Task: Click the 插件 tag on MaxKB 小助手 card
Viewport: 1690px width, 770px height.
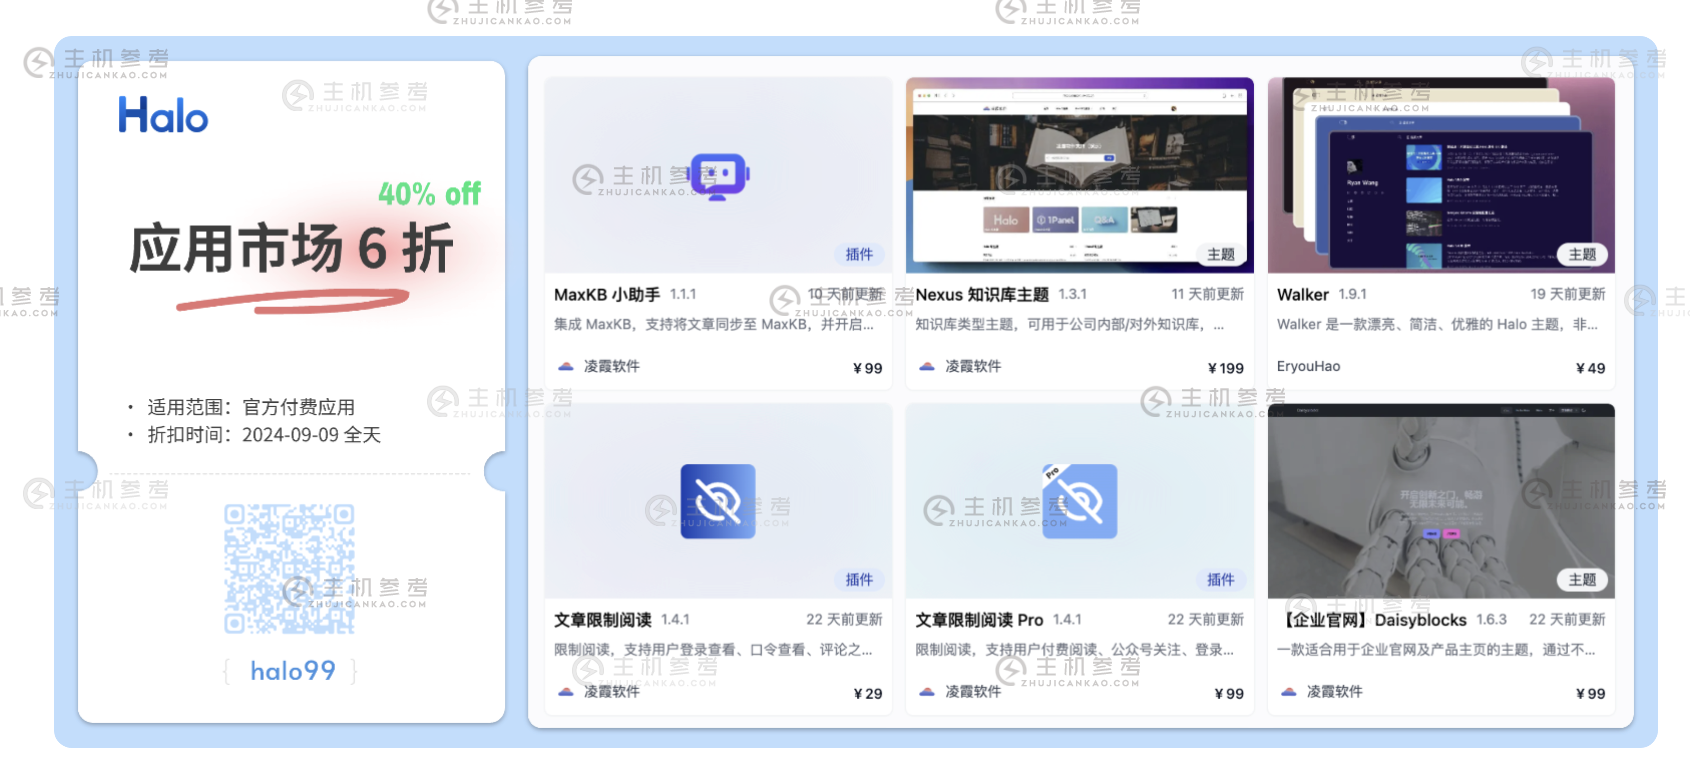Action: [x=859, y=254]
